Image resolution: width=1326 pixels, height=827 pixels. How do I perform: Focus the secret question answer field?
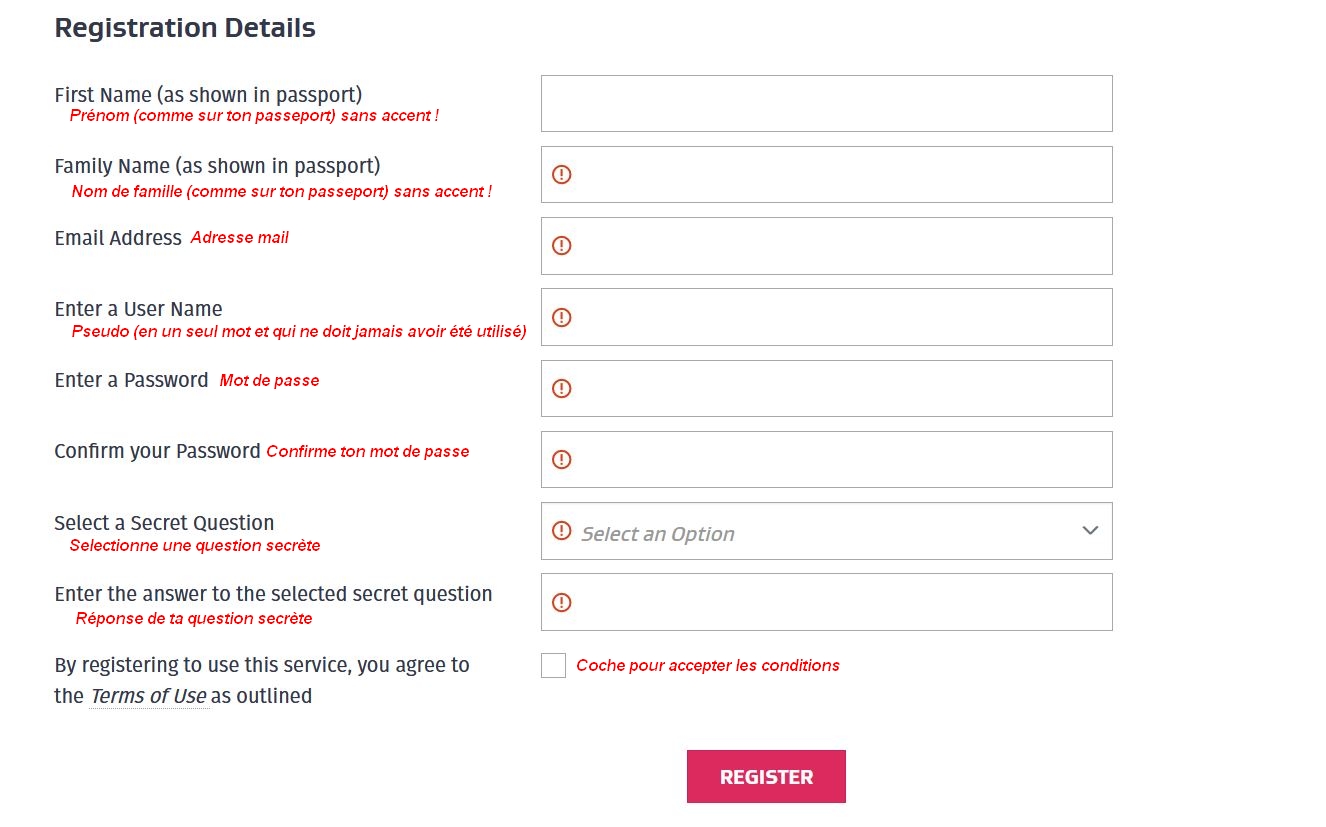[826, 602]
